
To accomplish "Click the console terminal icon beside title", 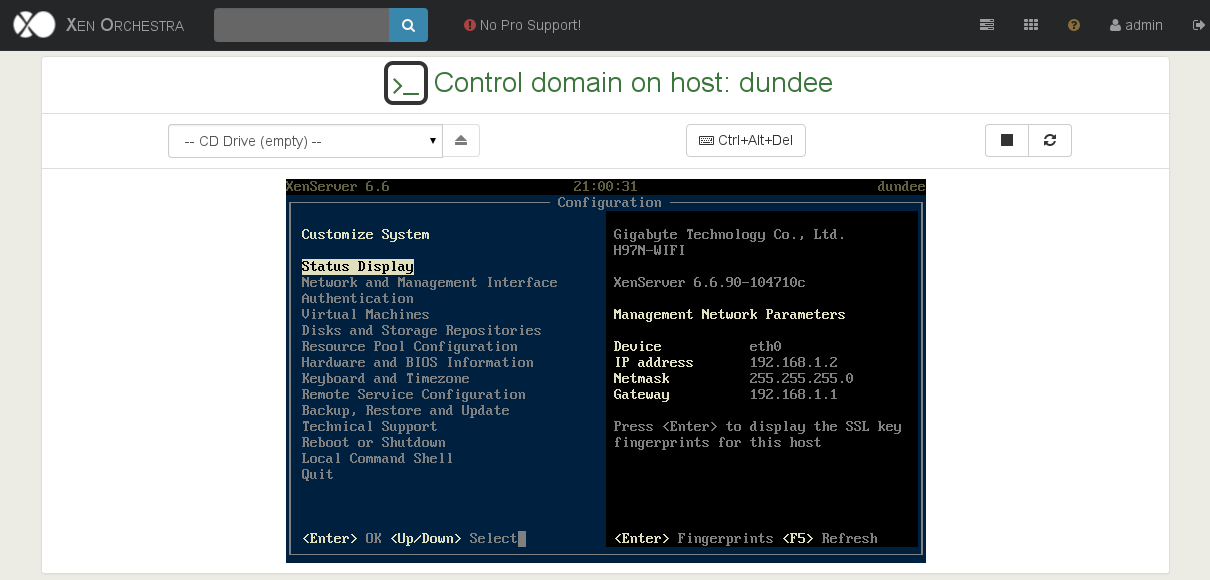I will pos(406,83).
